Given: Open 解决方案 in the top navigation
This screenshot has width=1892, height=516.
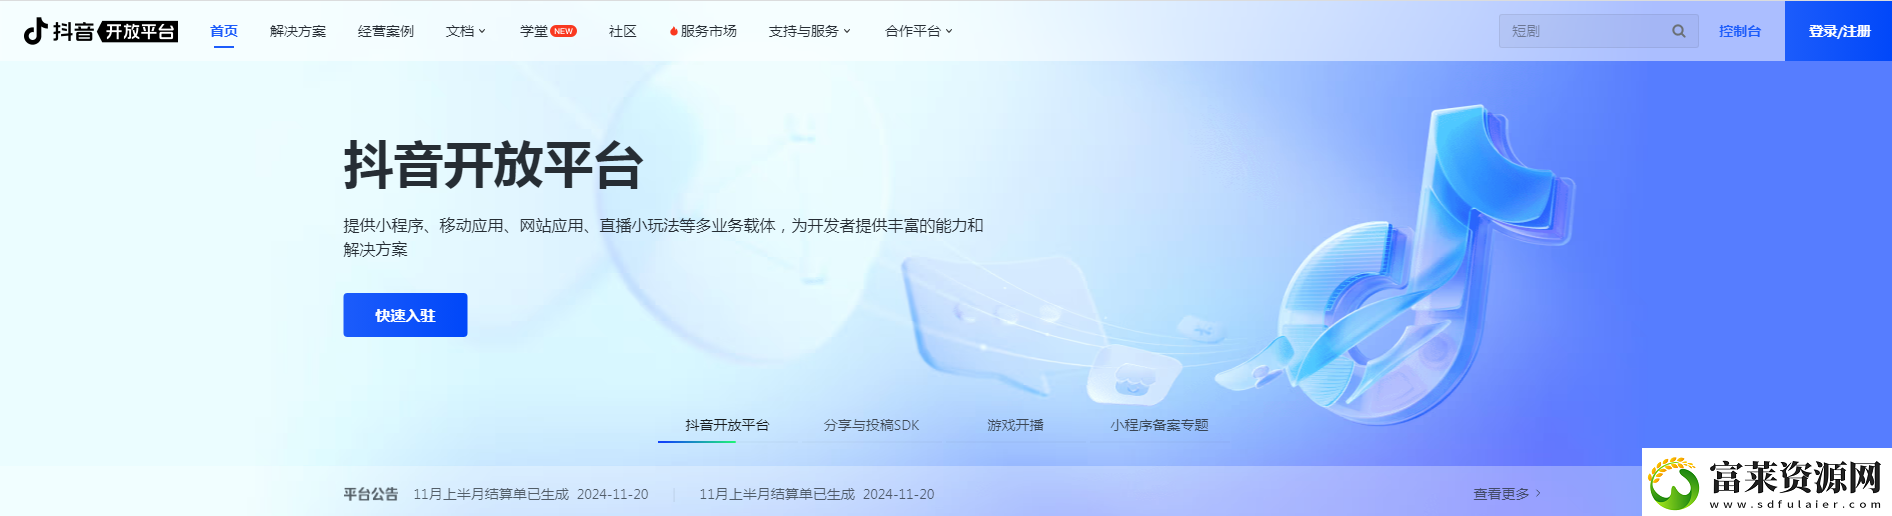Looking at the screenshot, I should tap(298, 31).
